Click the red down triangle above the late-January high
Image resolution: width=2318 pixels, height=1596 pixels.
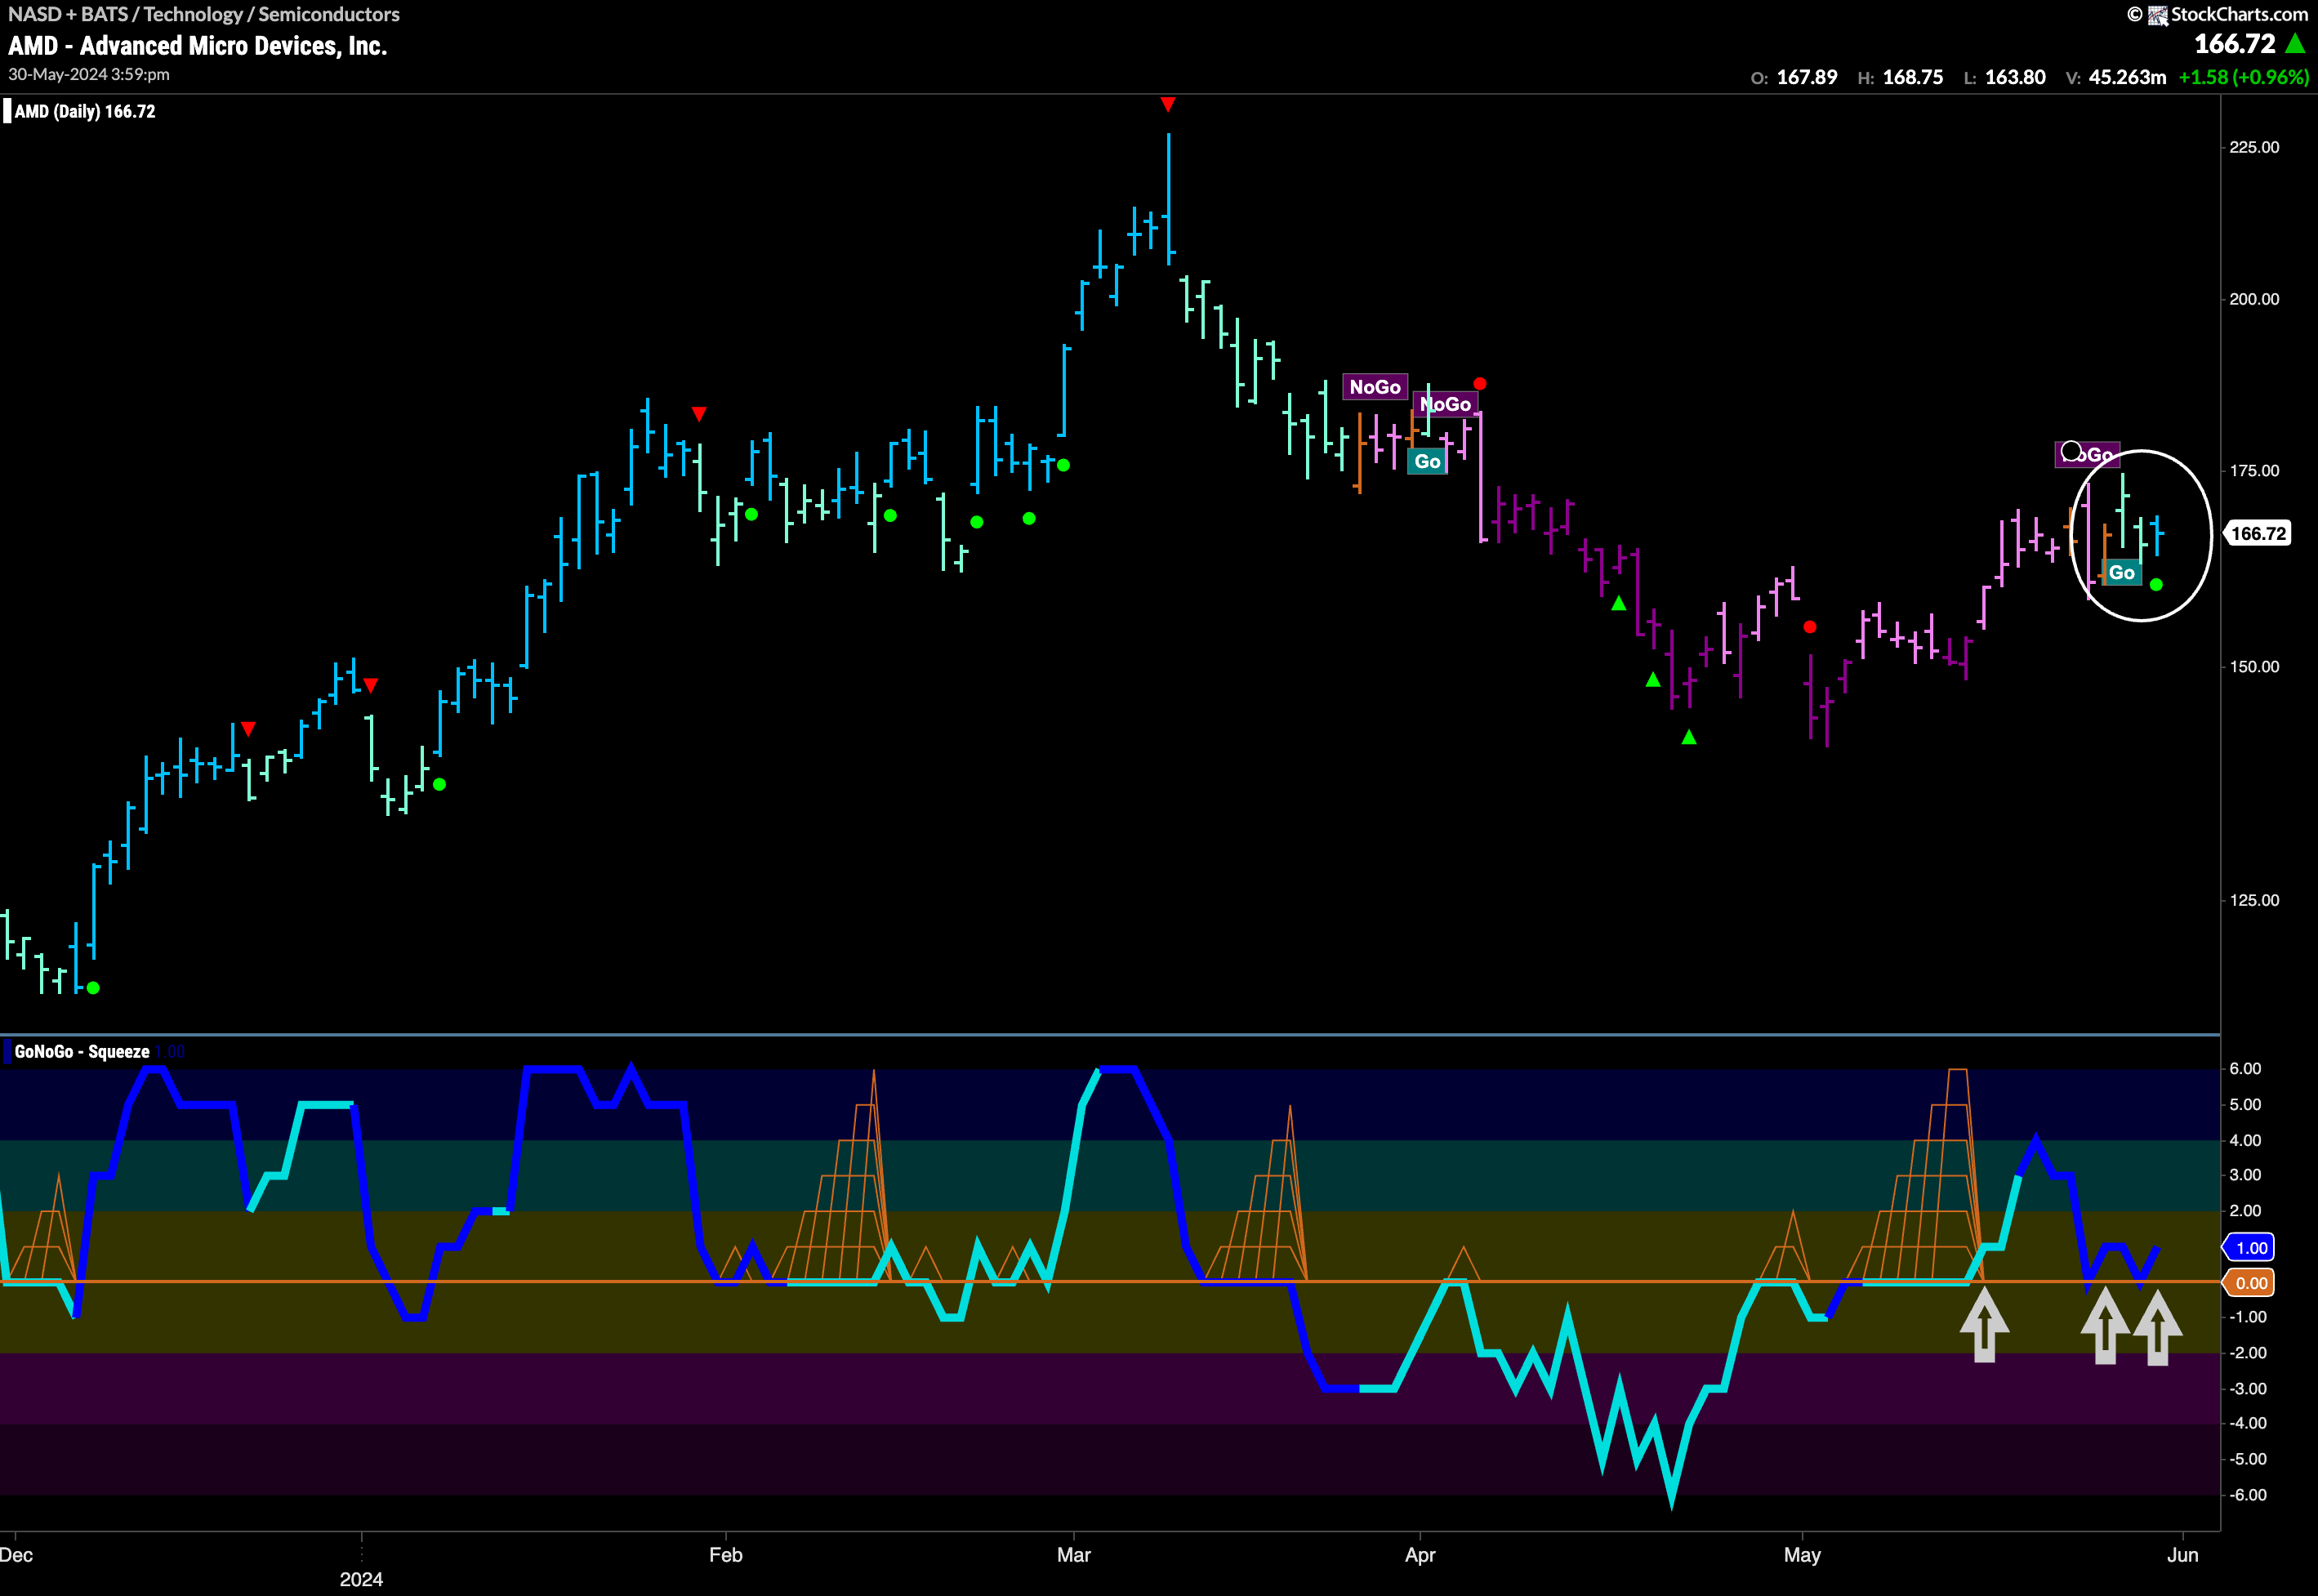click(x=699, y=413)
